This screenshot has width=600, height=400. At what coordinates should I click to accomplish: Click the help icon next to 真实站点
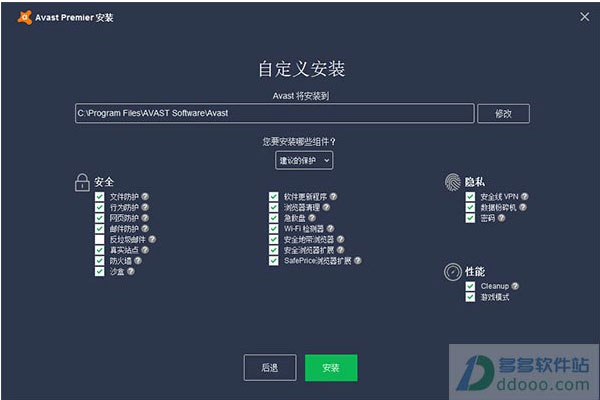tap(145, 250)
